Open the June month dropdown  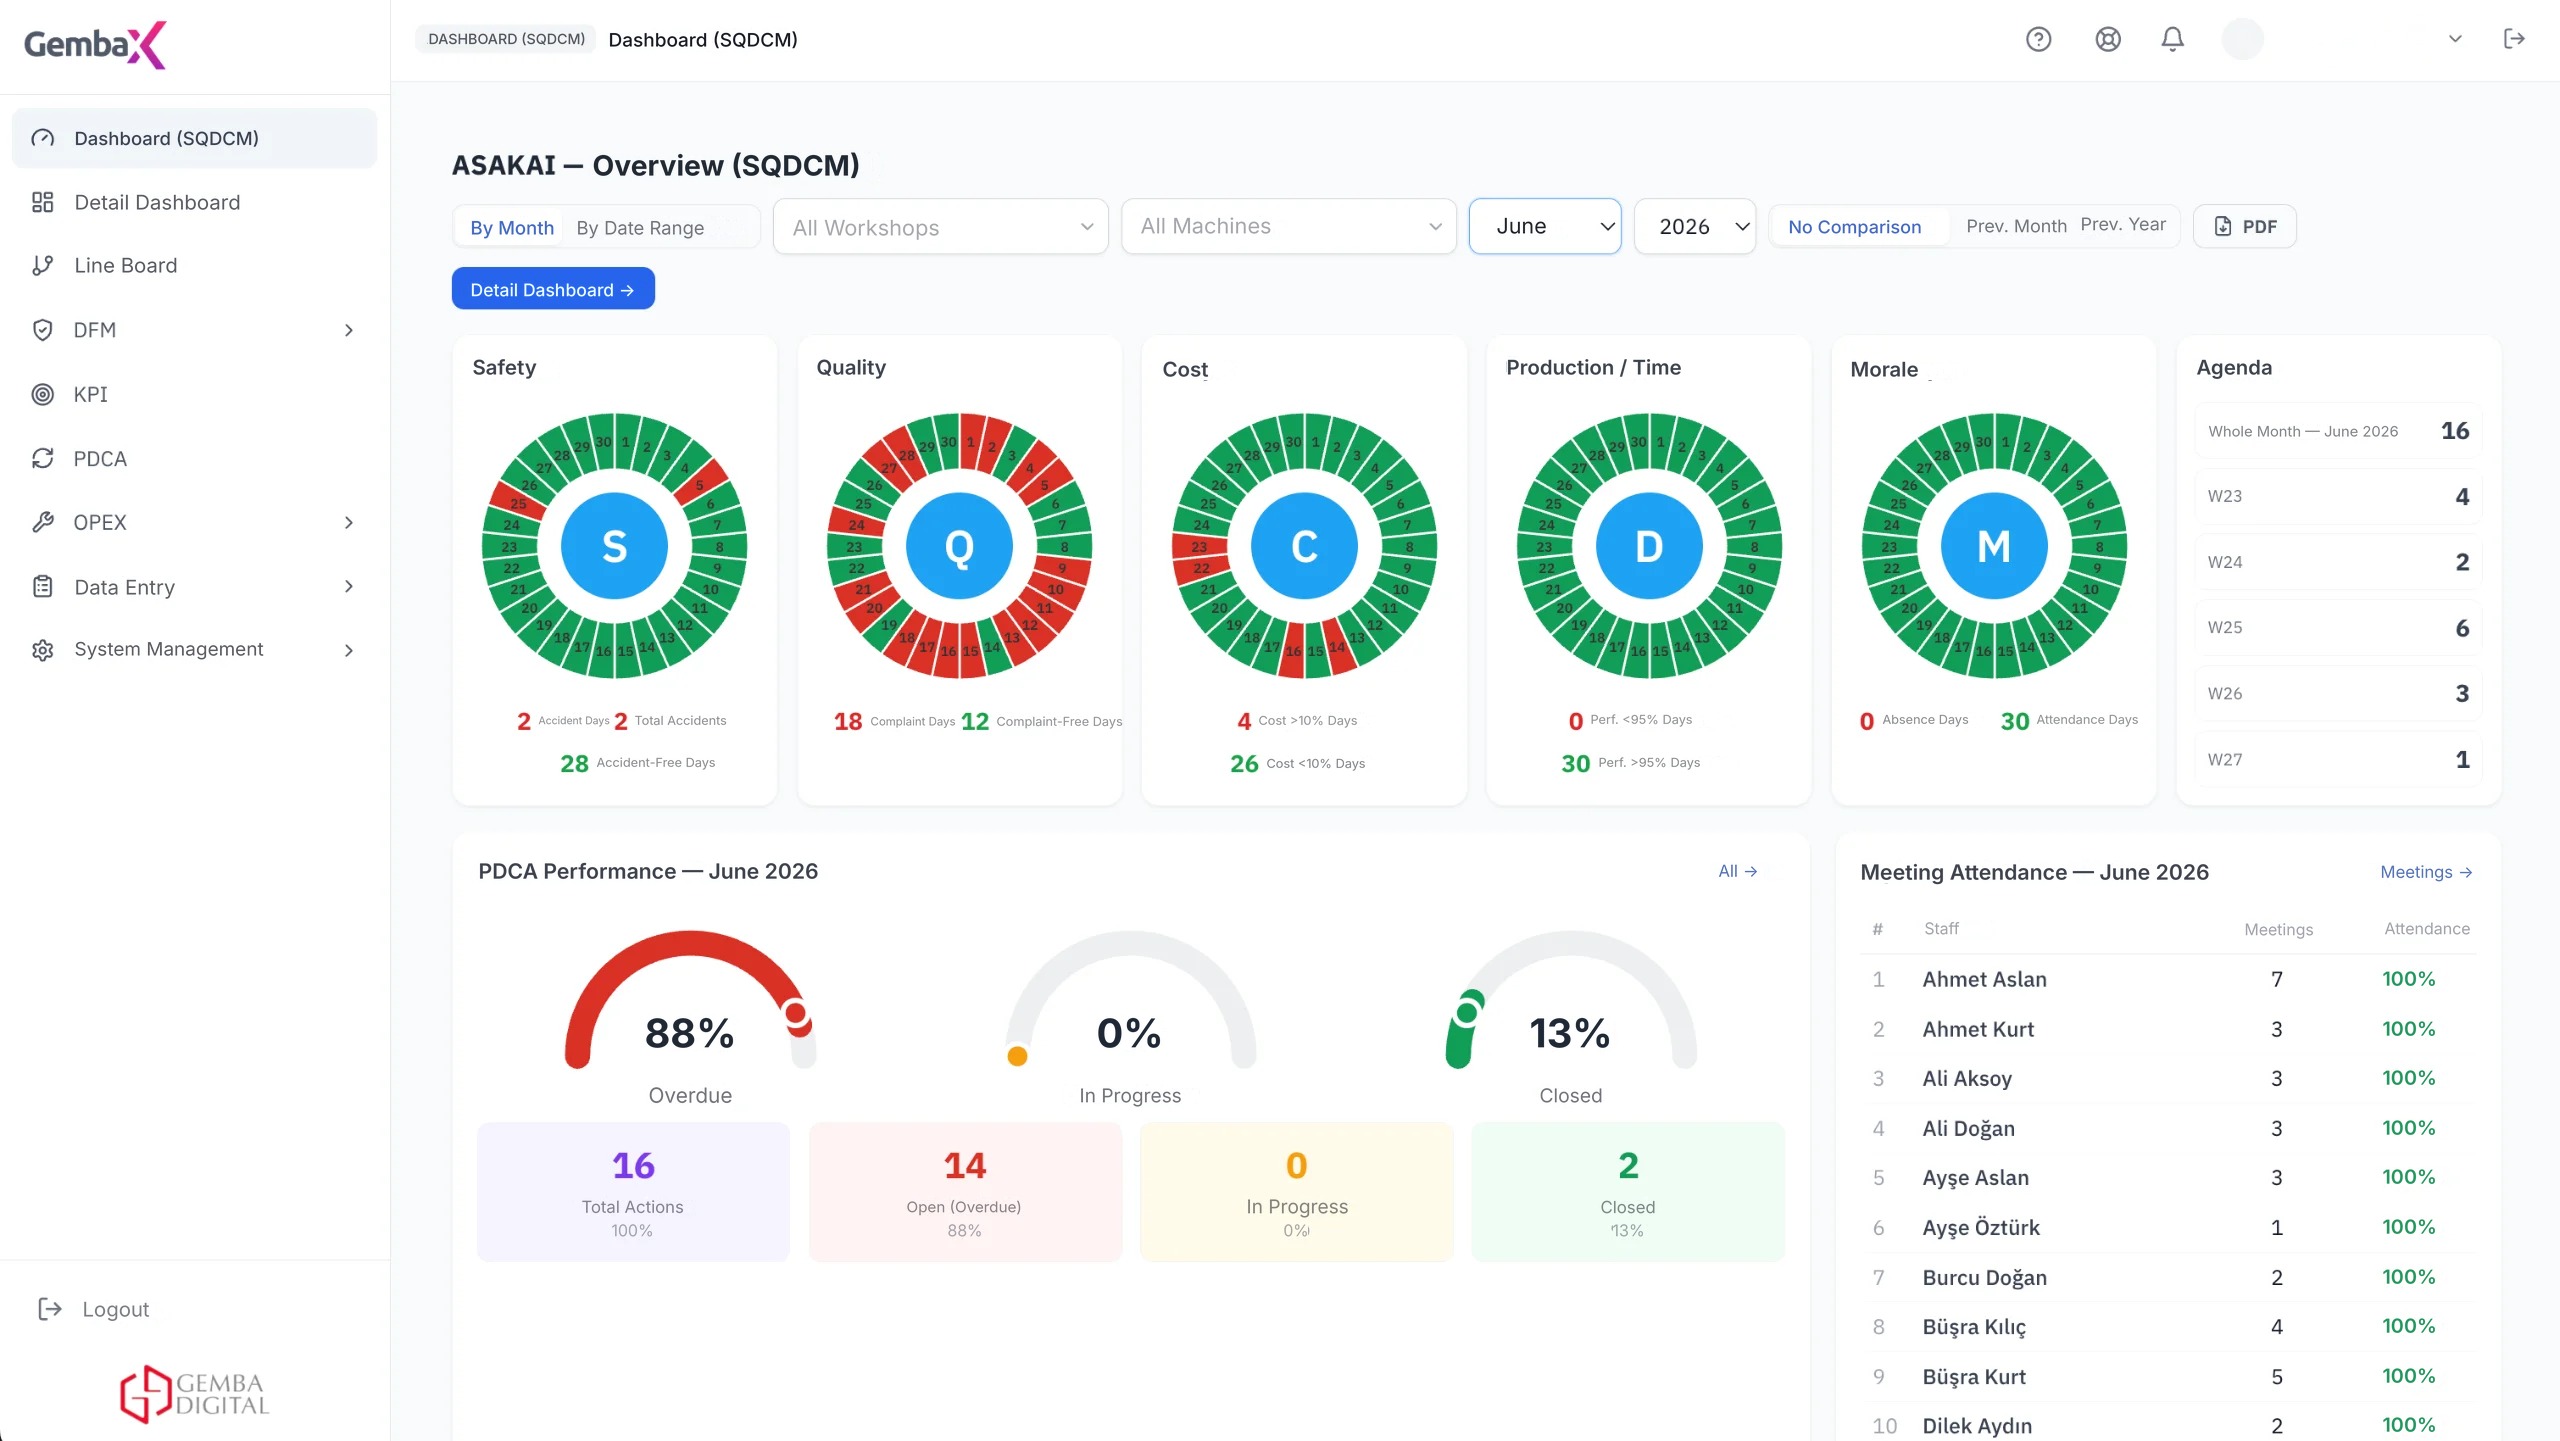pyautogui.click(x=1545, y=226)
